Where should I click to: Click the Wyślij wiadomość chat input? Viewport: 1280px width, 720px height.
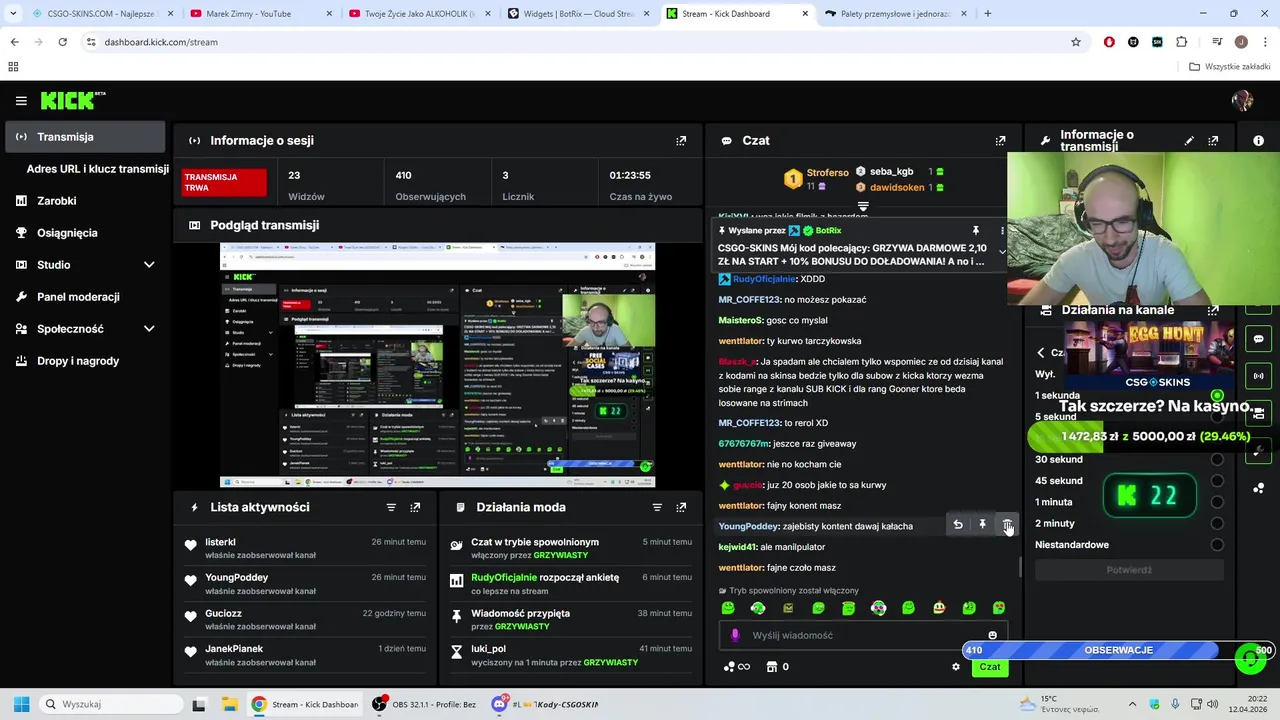863,635
